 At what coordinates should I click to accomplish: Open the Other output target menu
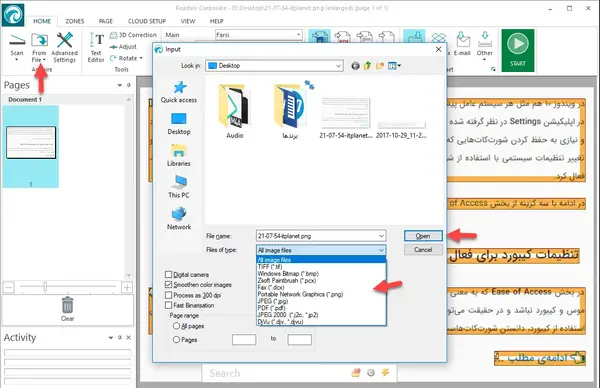click(x=484, y=46)
